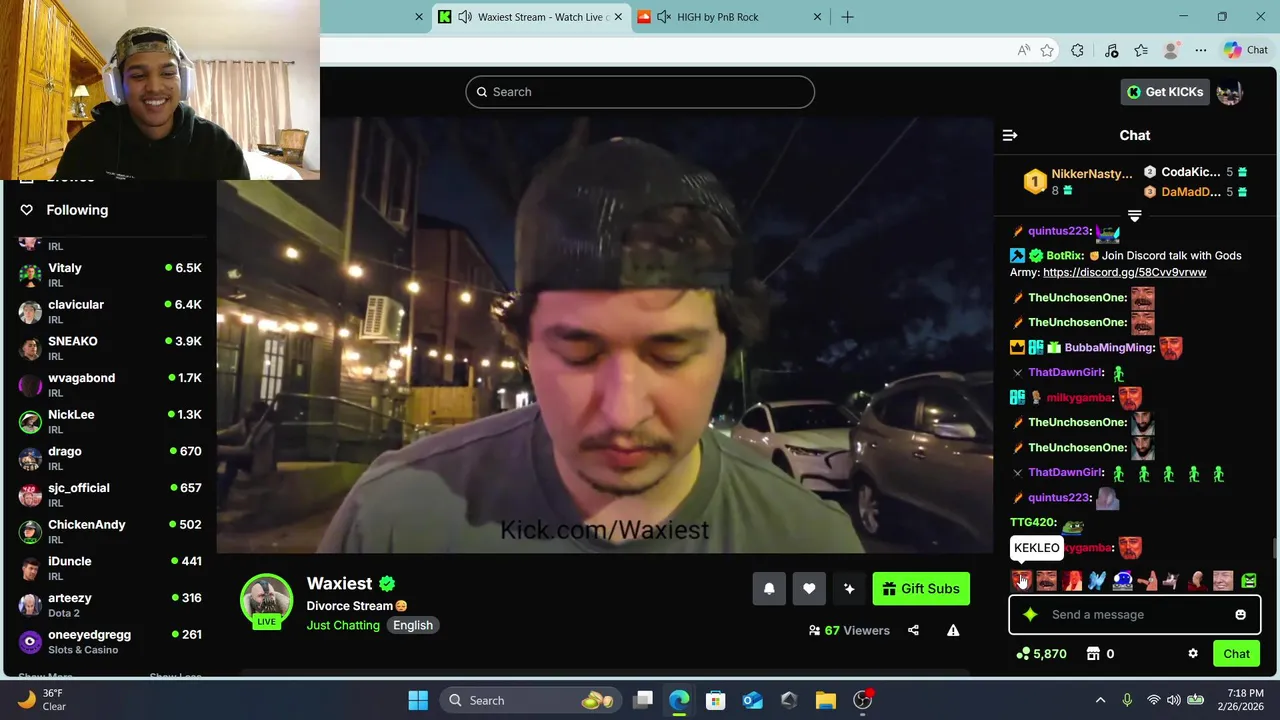Select the blue headphones character quick emote
Screen dimensions: 1280x720
pos(1122,581)
